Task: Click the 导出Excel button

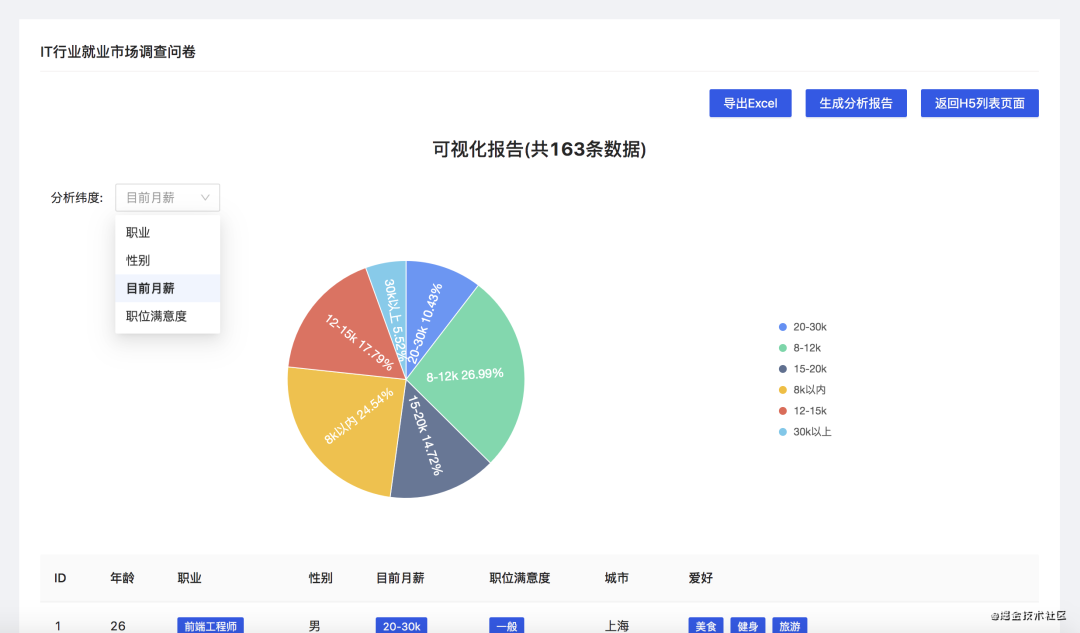Action: (750, 103)
